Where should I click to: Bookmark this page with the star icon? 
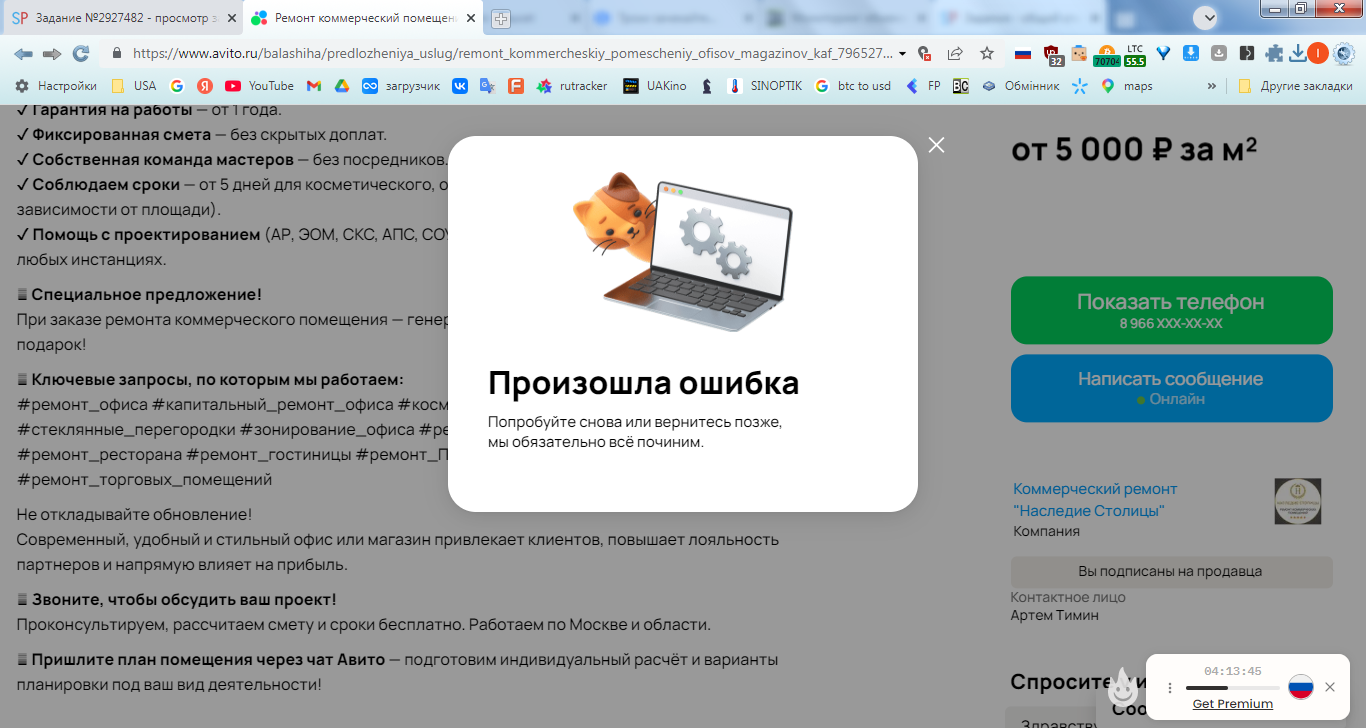[x=987, y=53]
